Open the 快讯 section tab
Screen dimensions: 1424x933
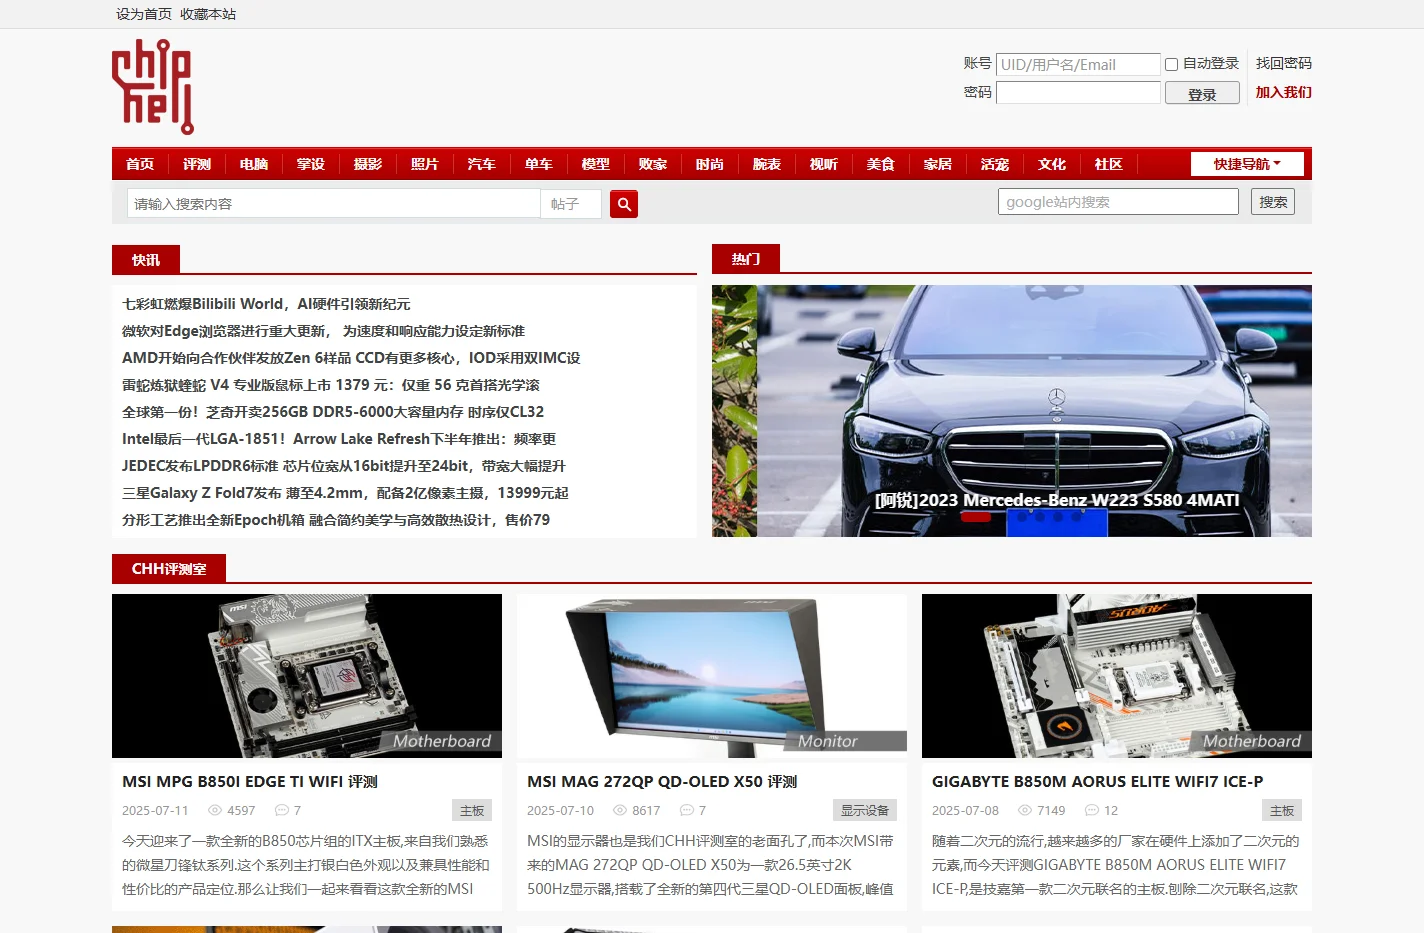(x=146, y=260)
